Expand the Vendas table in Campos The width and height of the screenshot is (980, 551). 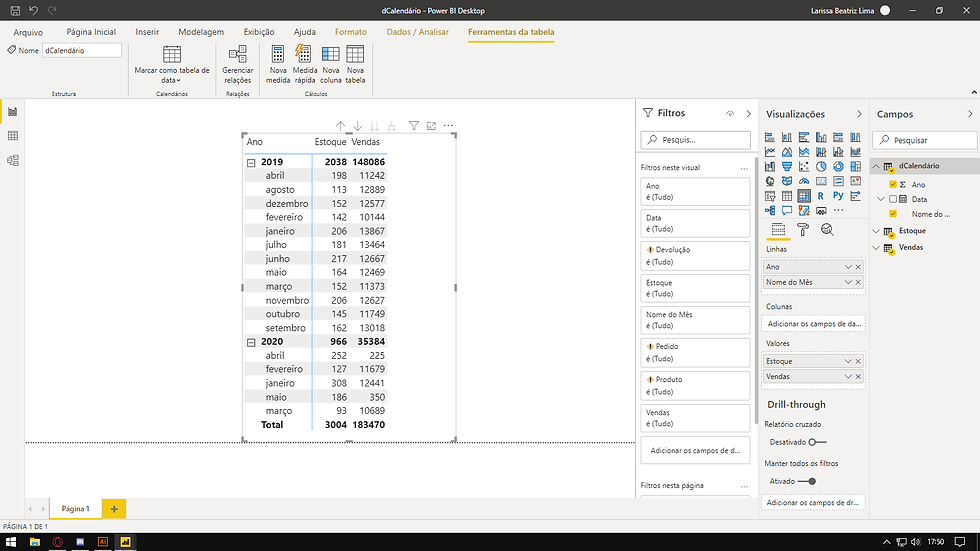click(x=876, y=247)
